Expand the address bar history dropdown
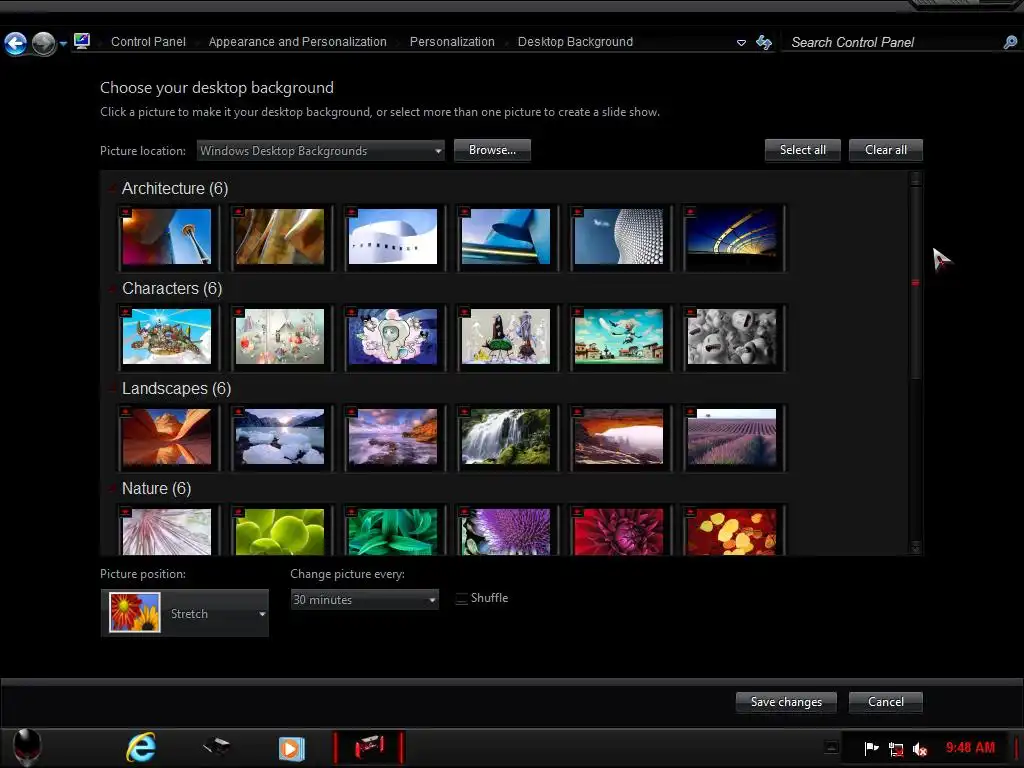Viewport: 1024px width, 768px height. tap(741, 42)
